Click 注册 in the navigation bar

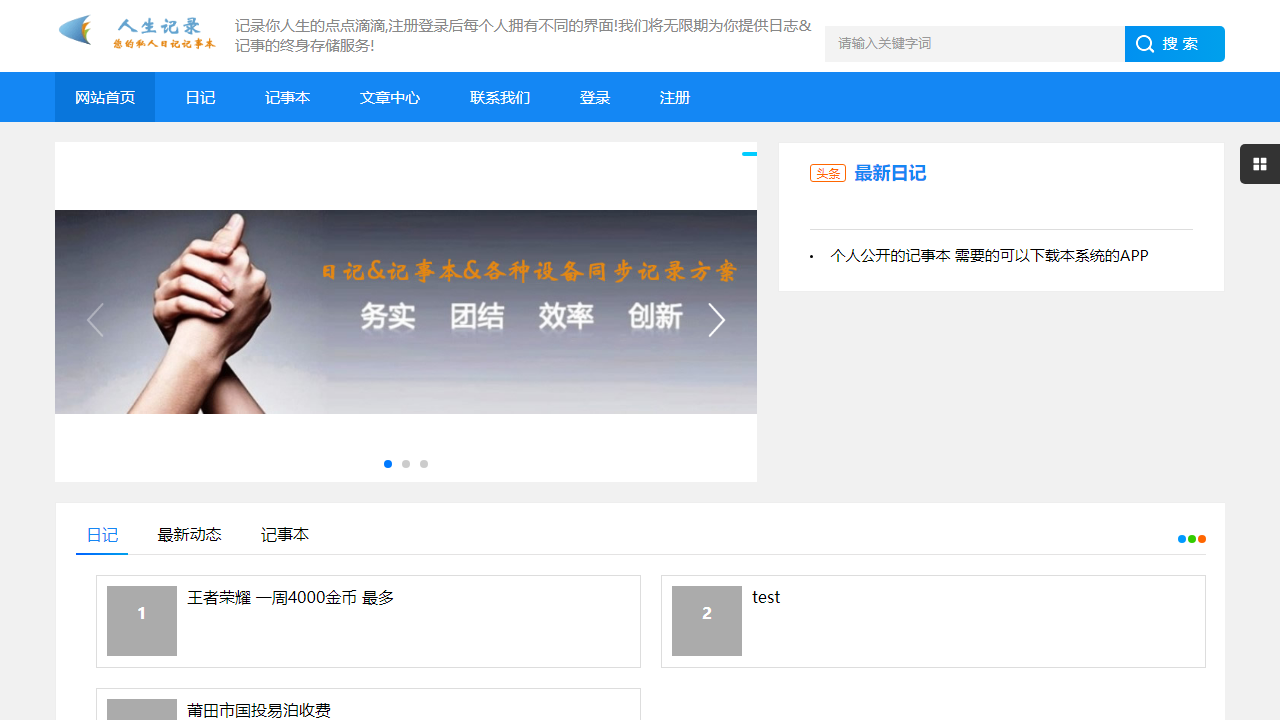click(675, 97)
